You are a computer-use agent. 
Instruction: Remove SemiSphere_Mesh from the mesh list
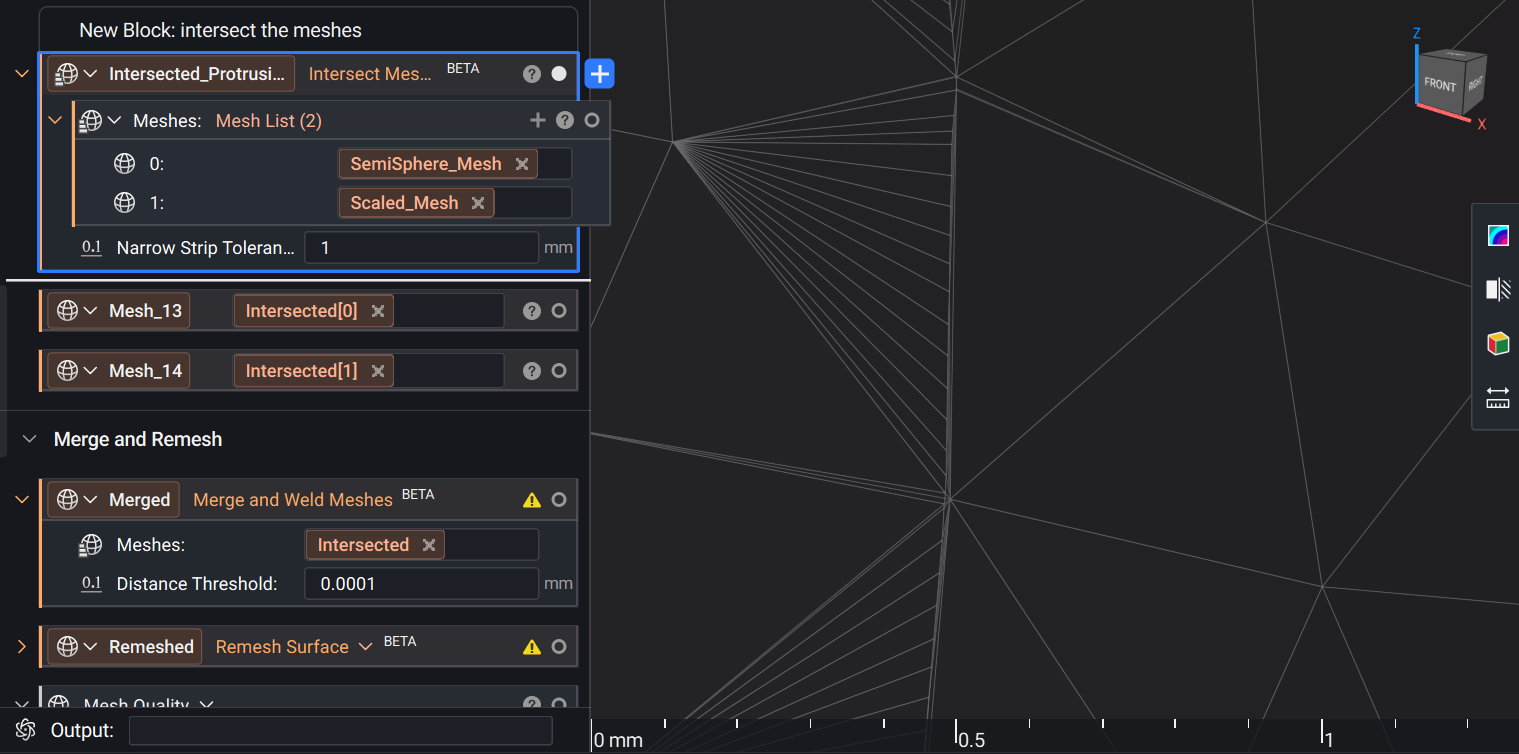522,164
